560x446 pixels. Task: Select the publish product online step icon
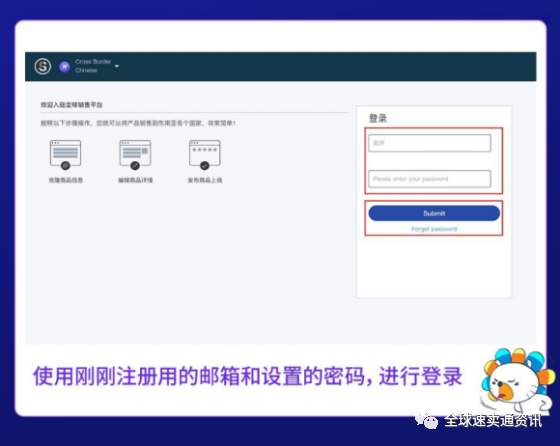[205, 155]
